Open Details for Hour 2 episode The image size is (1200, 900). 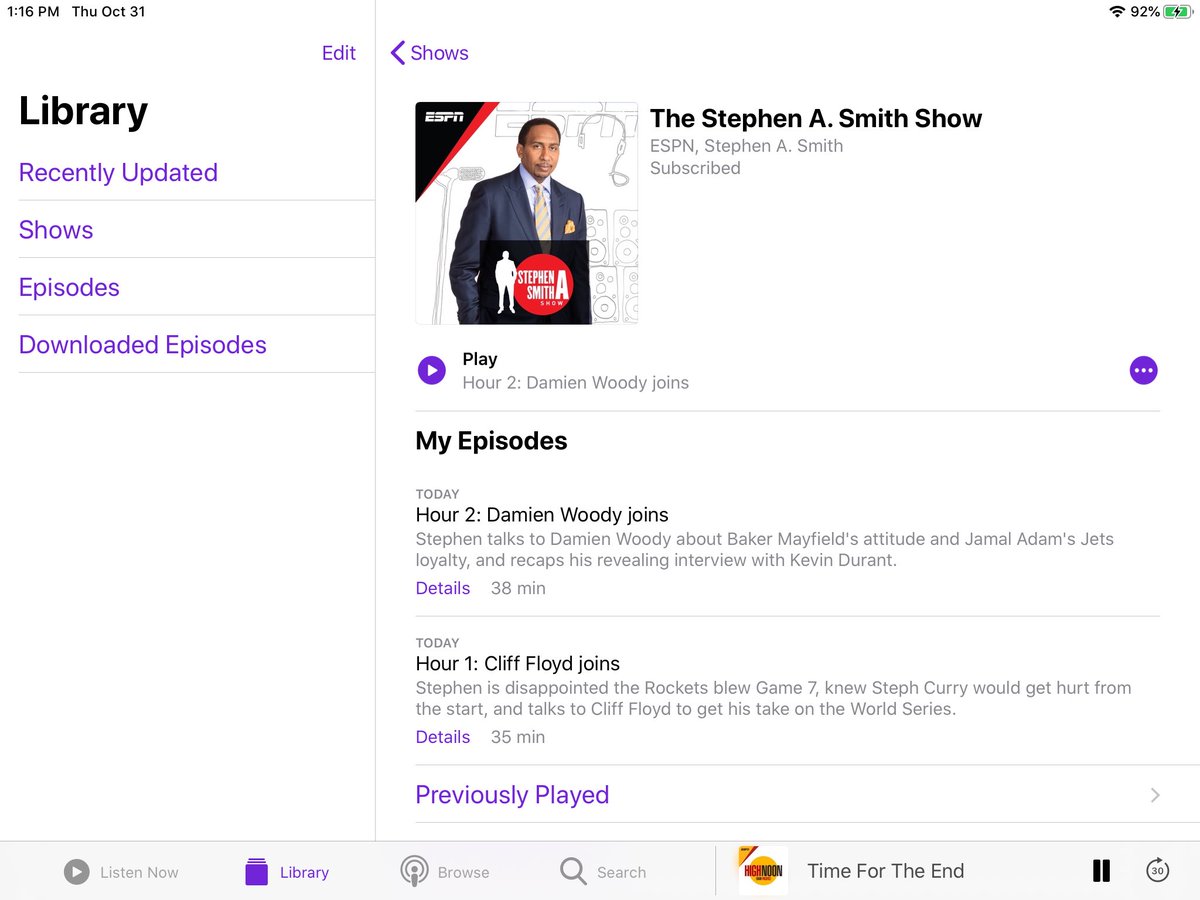tap(443, 588)
